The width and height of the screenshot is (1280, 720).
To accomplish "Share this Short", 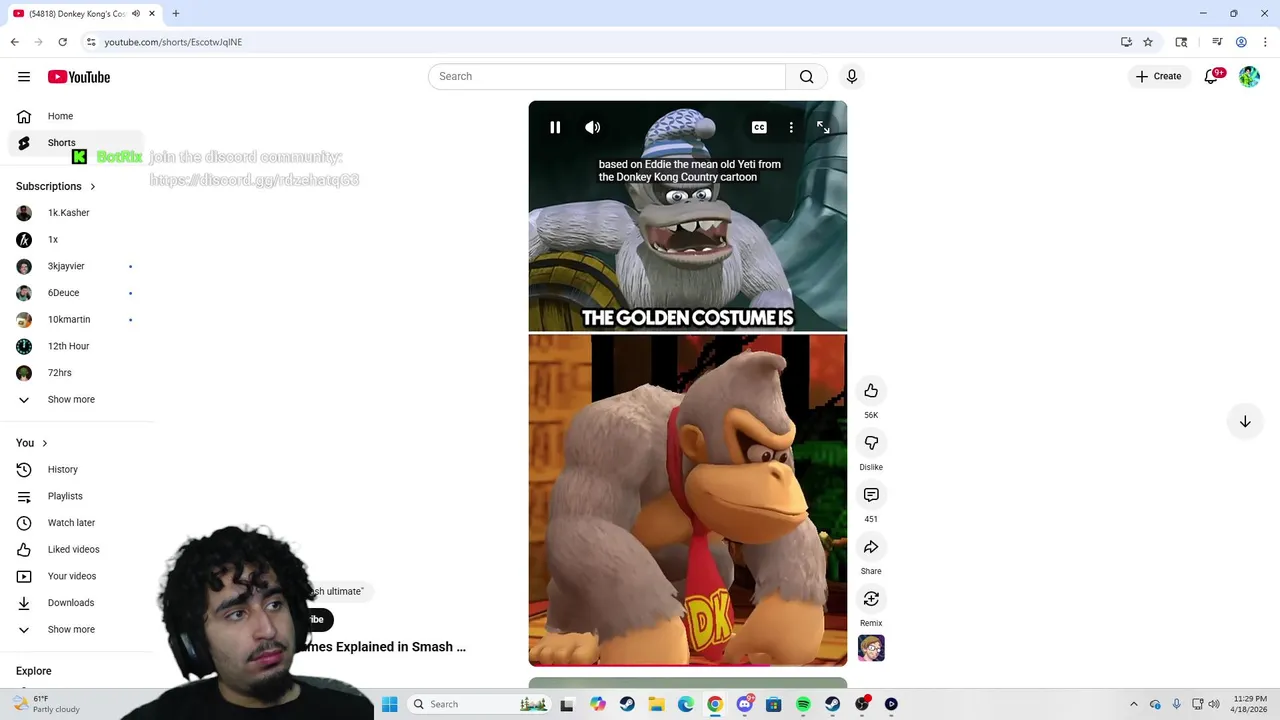I will pyautogui.click(x=871, y=547).
